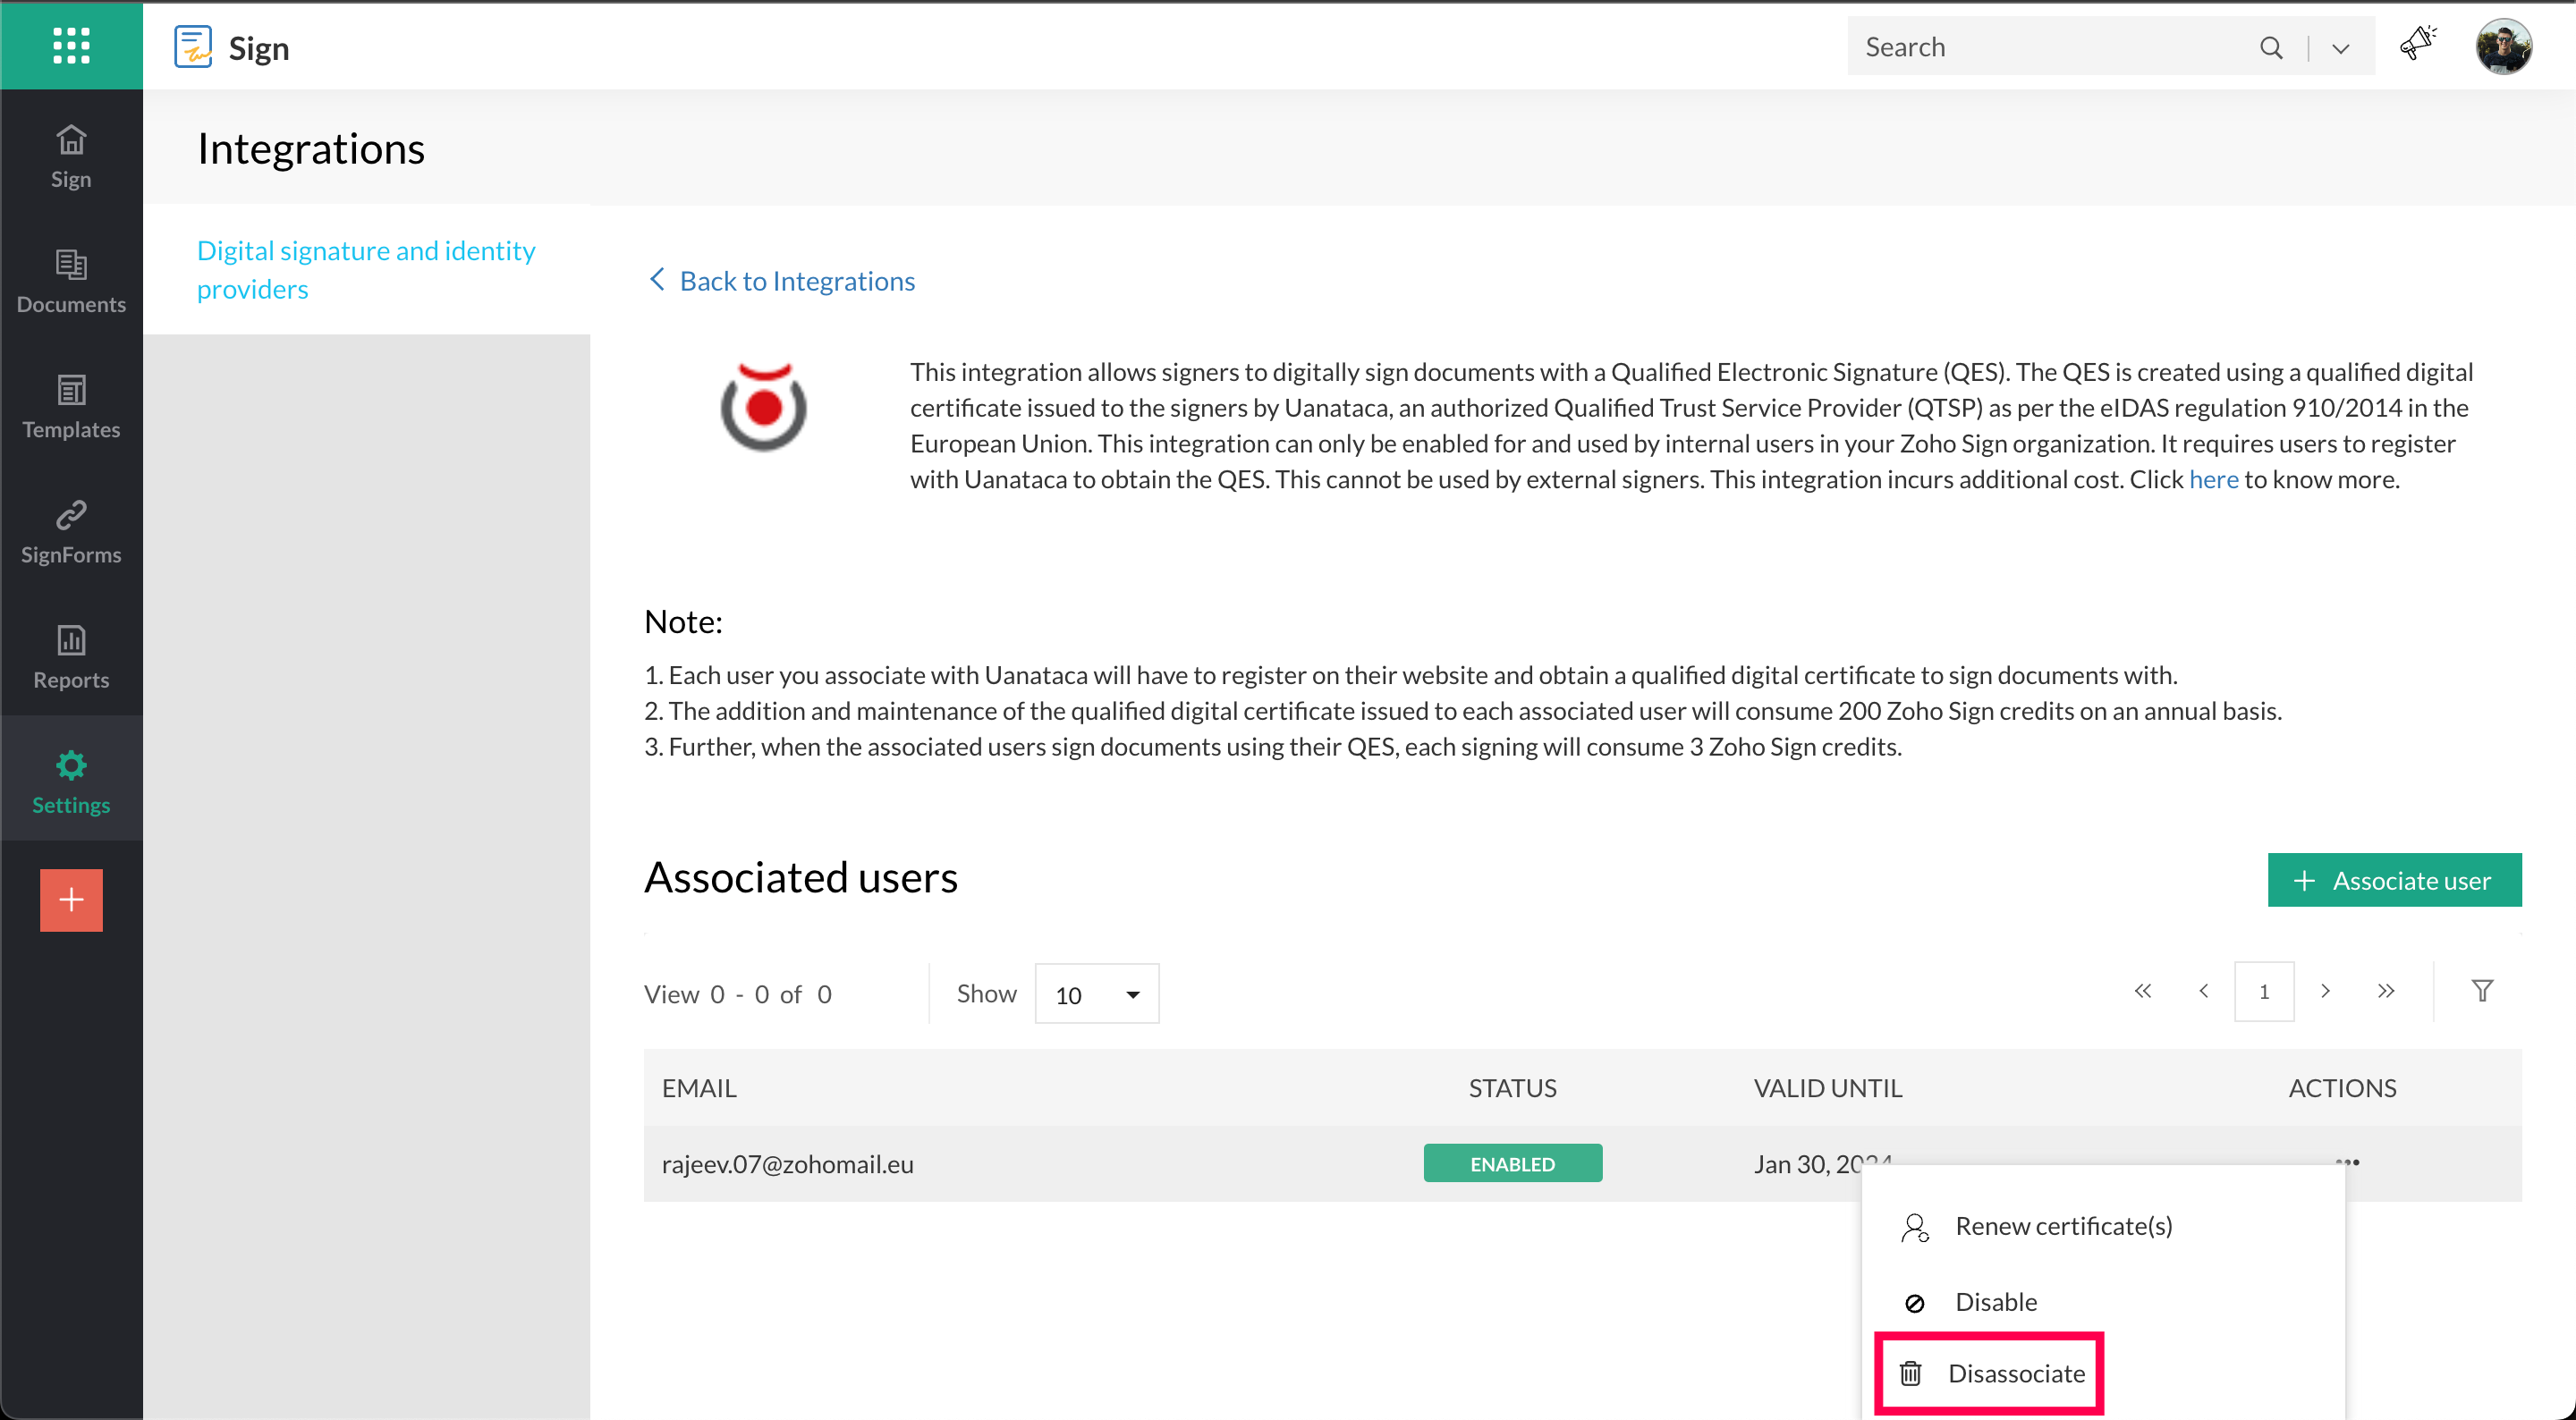2576x1420 pixels.
Task: Open SignForms link icon
Action: click(x=71, y=531)
